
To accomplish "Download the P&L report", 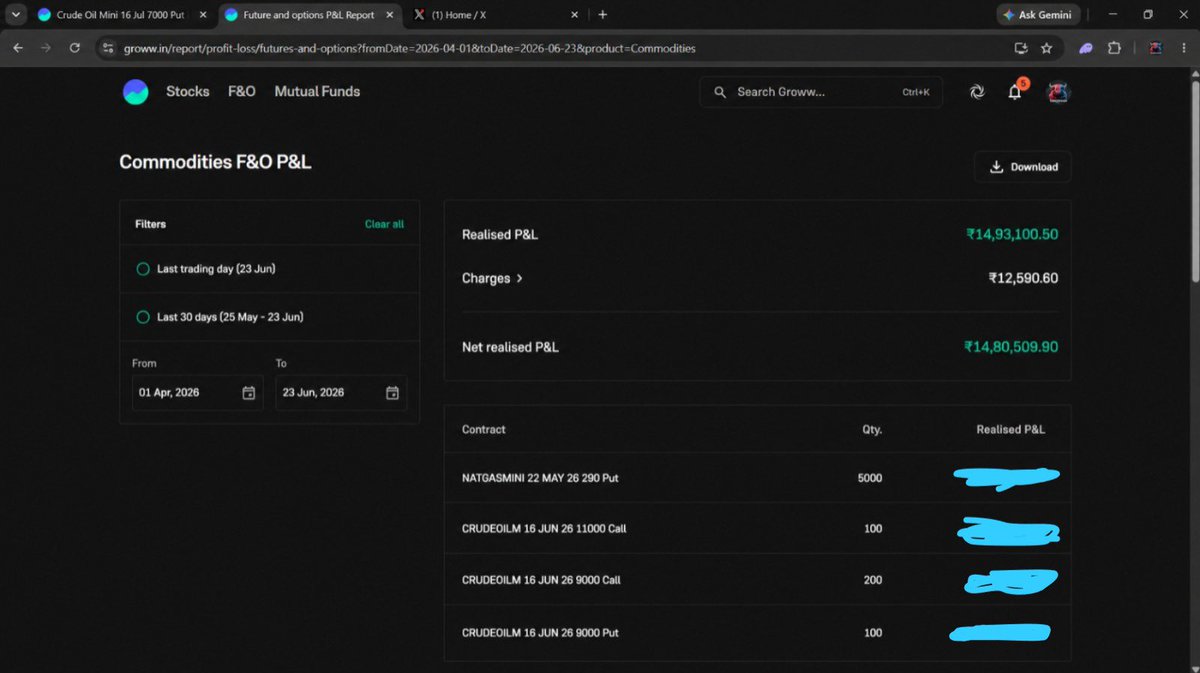I will pos(1023,167).
